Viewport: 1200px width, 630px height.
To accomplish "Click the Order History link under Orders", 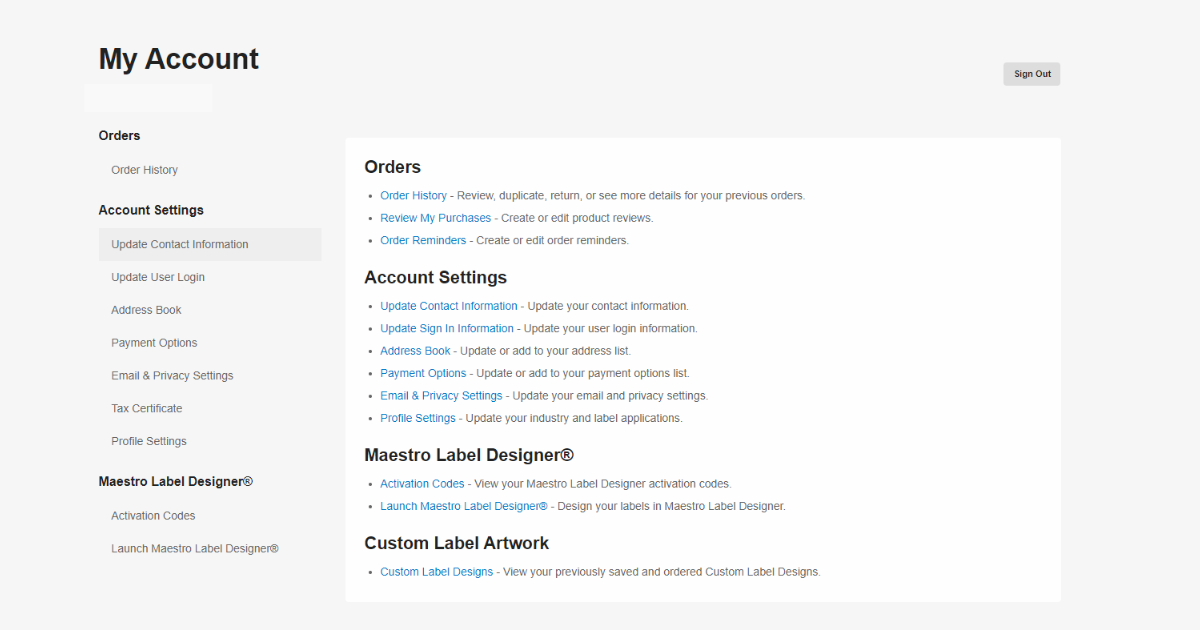I will (x=413, y=195).
